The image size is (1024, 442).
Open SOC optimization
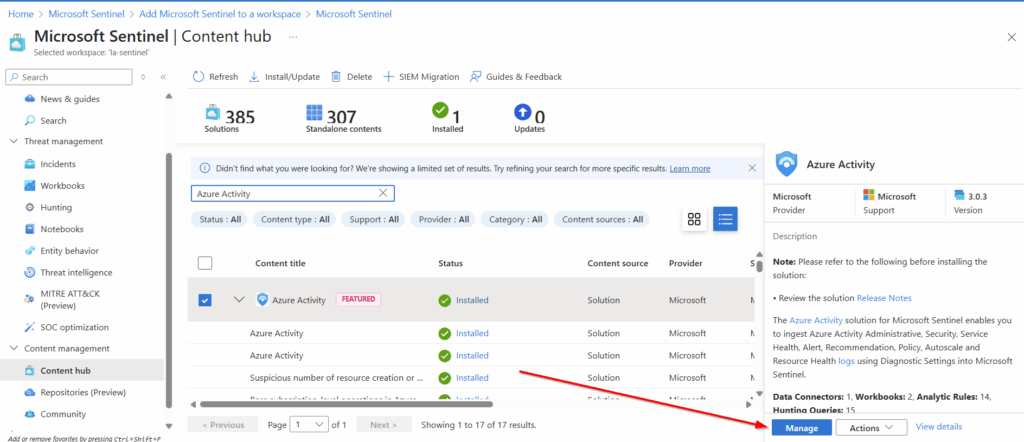point(74,327)
